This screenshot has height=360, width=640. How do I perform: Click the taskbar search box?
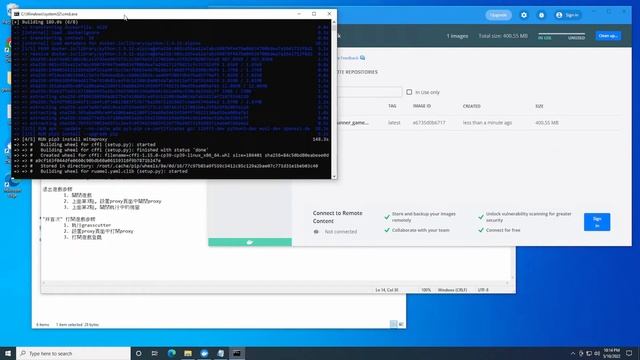pos(73,353)
